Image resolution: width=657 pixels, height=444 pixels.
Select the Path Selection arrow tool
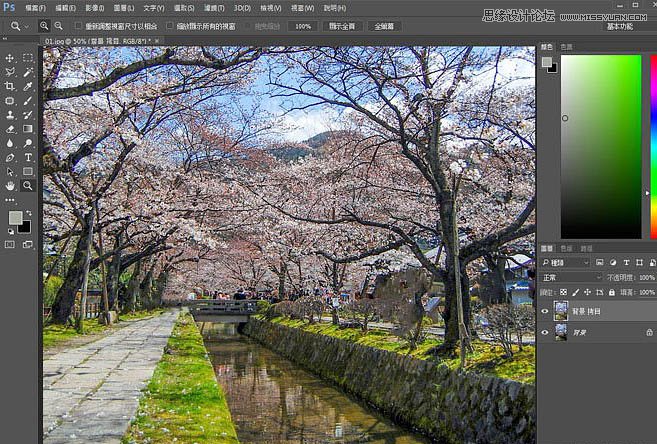(x=10, y=172)
